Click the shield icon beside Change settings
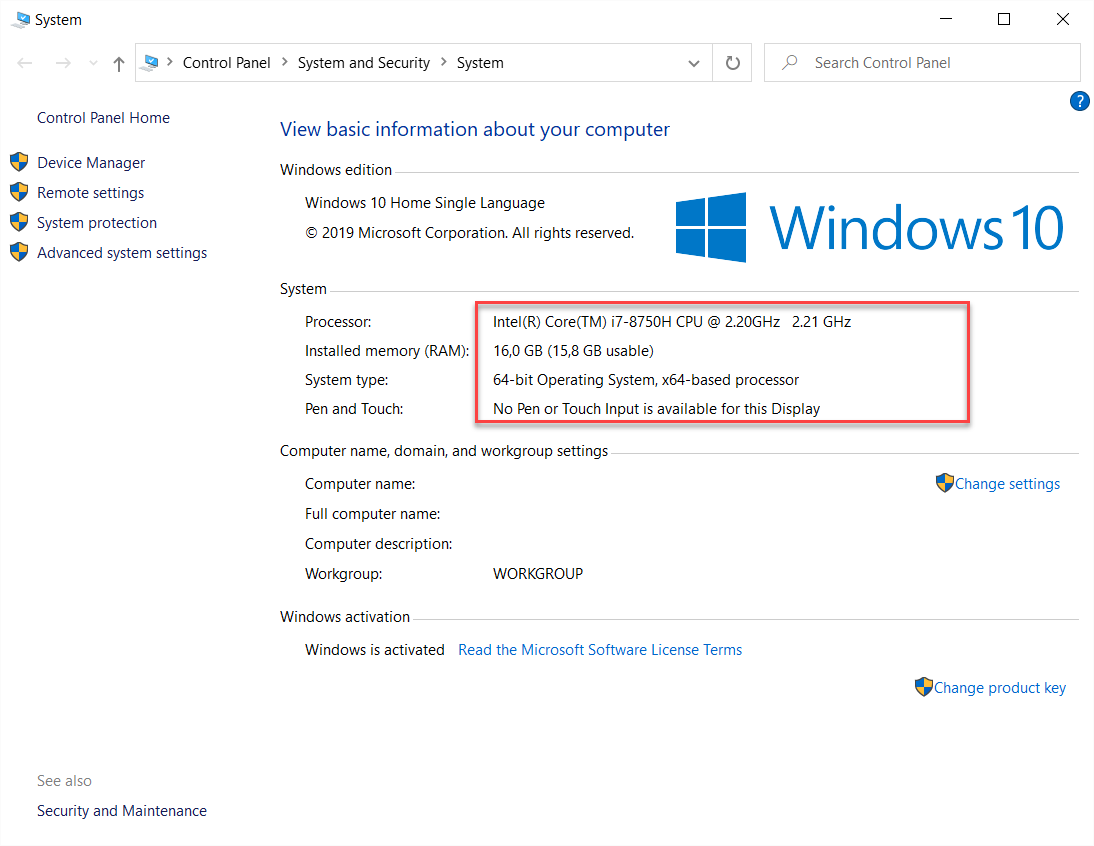1094x846 pixels. [x=945, y=483]
